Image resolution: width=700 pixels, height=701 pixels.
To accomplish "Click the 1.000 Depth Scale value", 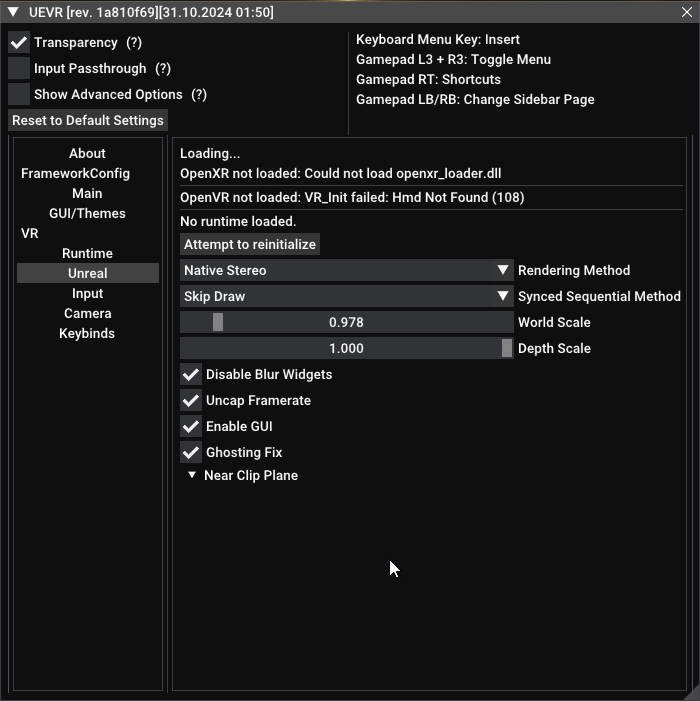I will click(x=346, y=348).
